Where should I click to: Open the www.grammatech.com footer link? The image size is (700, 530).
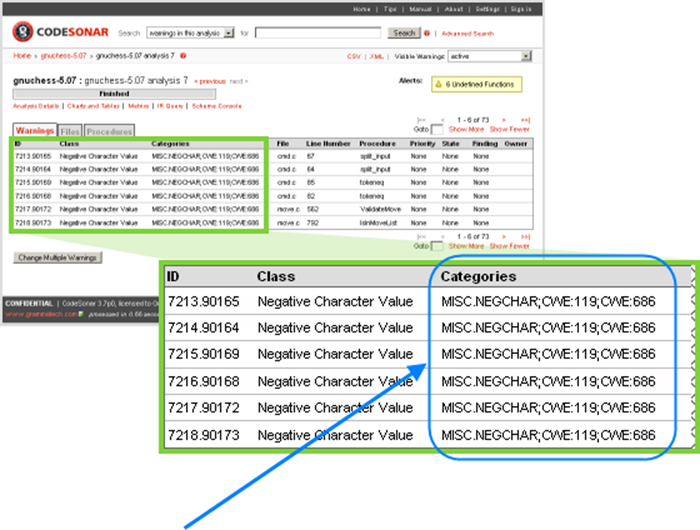[x=41, y=314]
